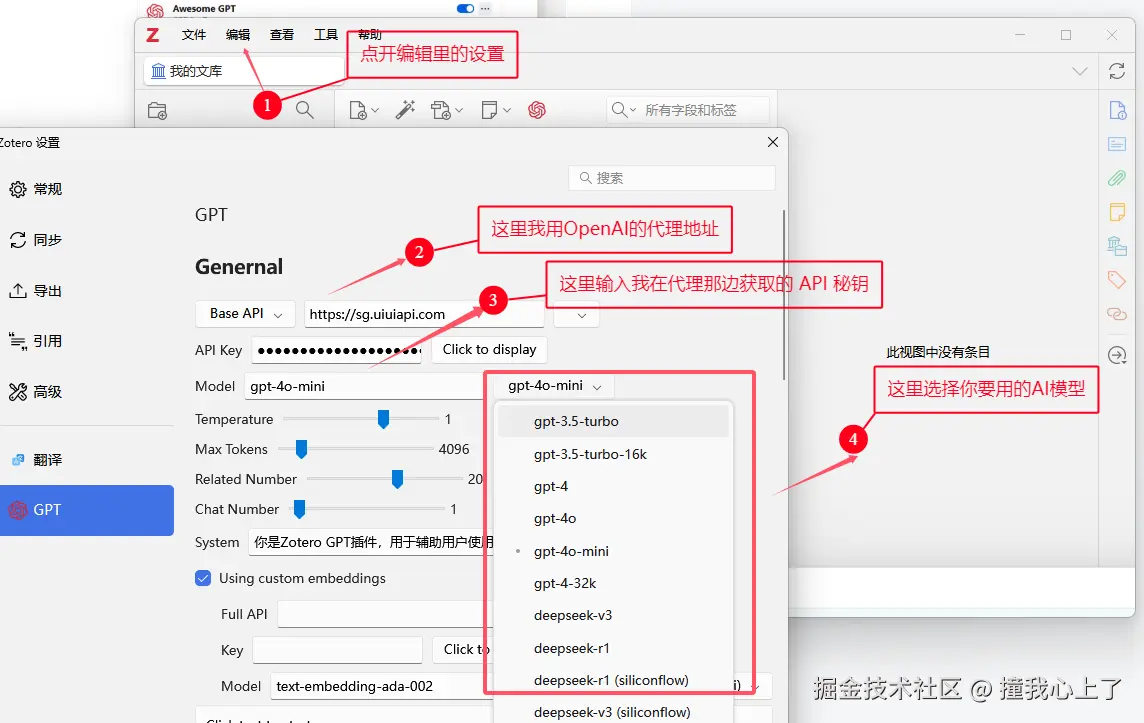Click the Add Attachment paperclip icon in sidebar
This screenshot has height=723, width=1144.
coord(1117,178)
